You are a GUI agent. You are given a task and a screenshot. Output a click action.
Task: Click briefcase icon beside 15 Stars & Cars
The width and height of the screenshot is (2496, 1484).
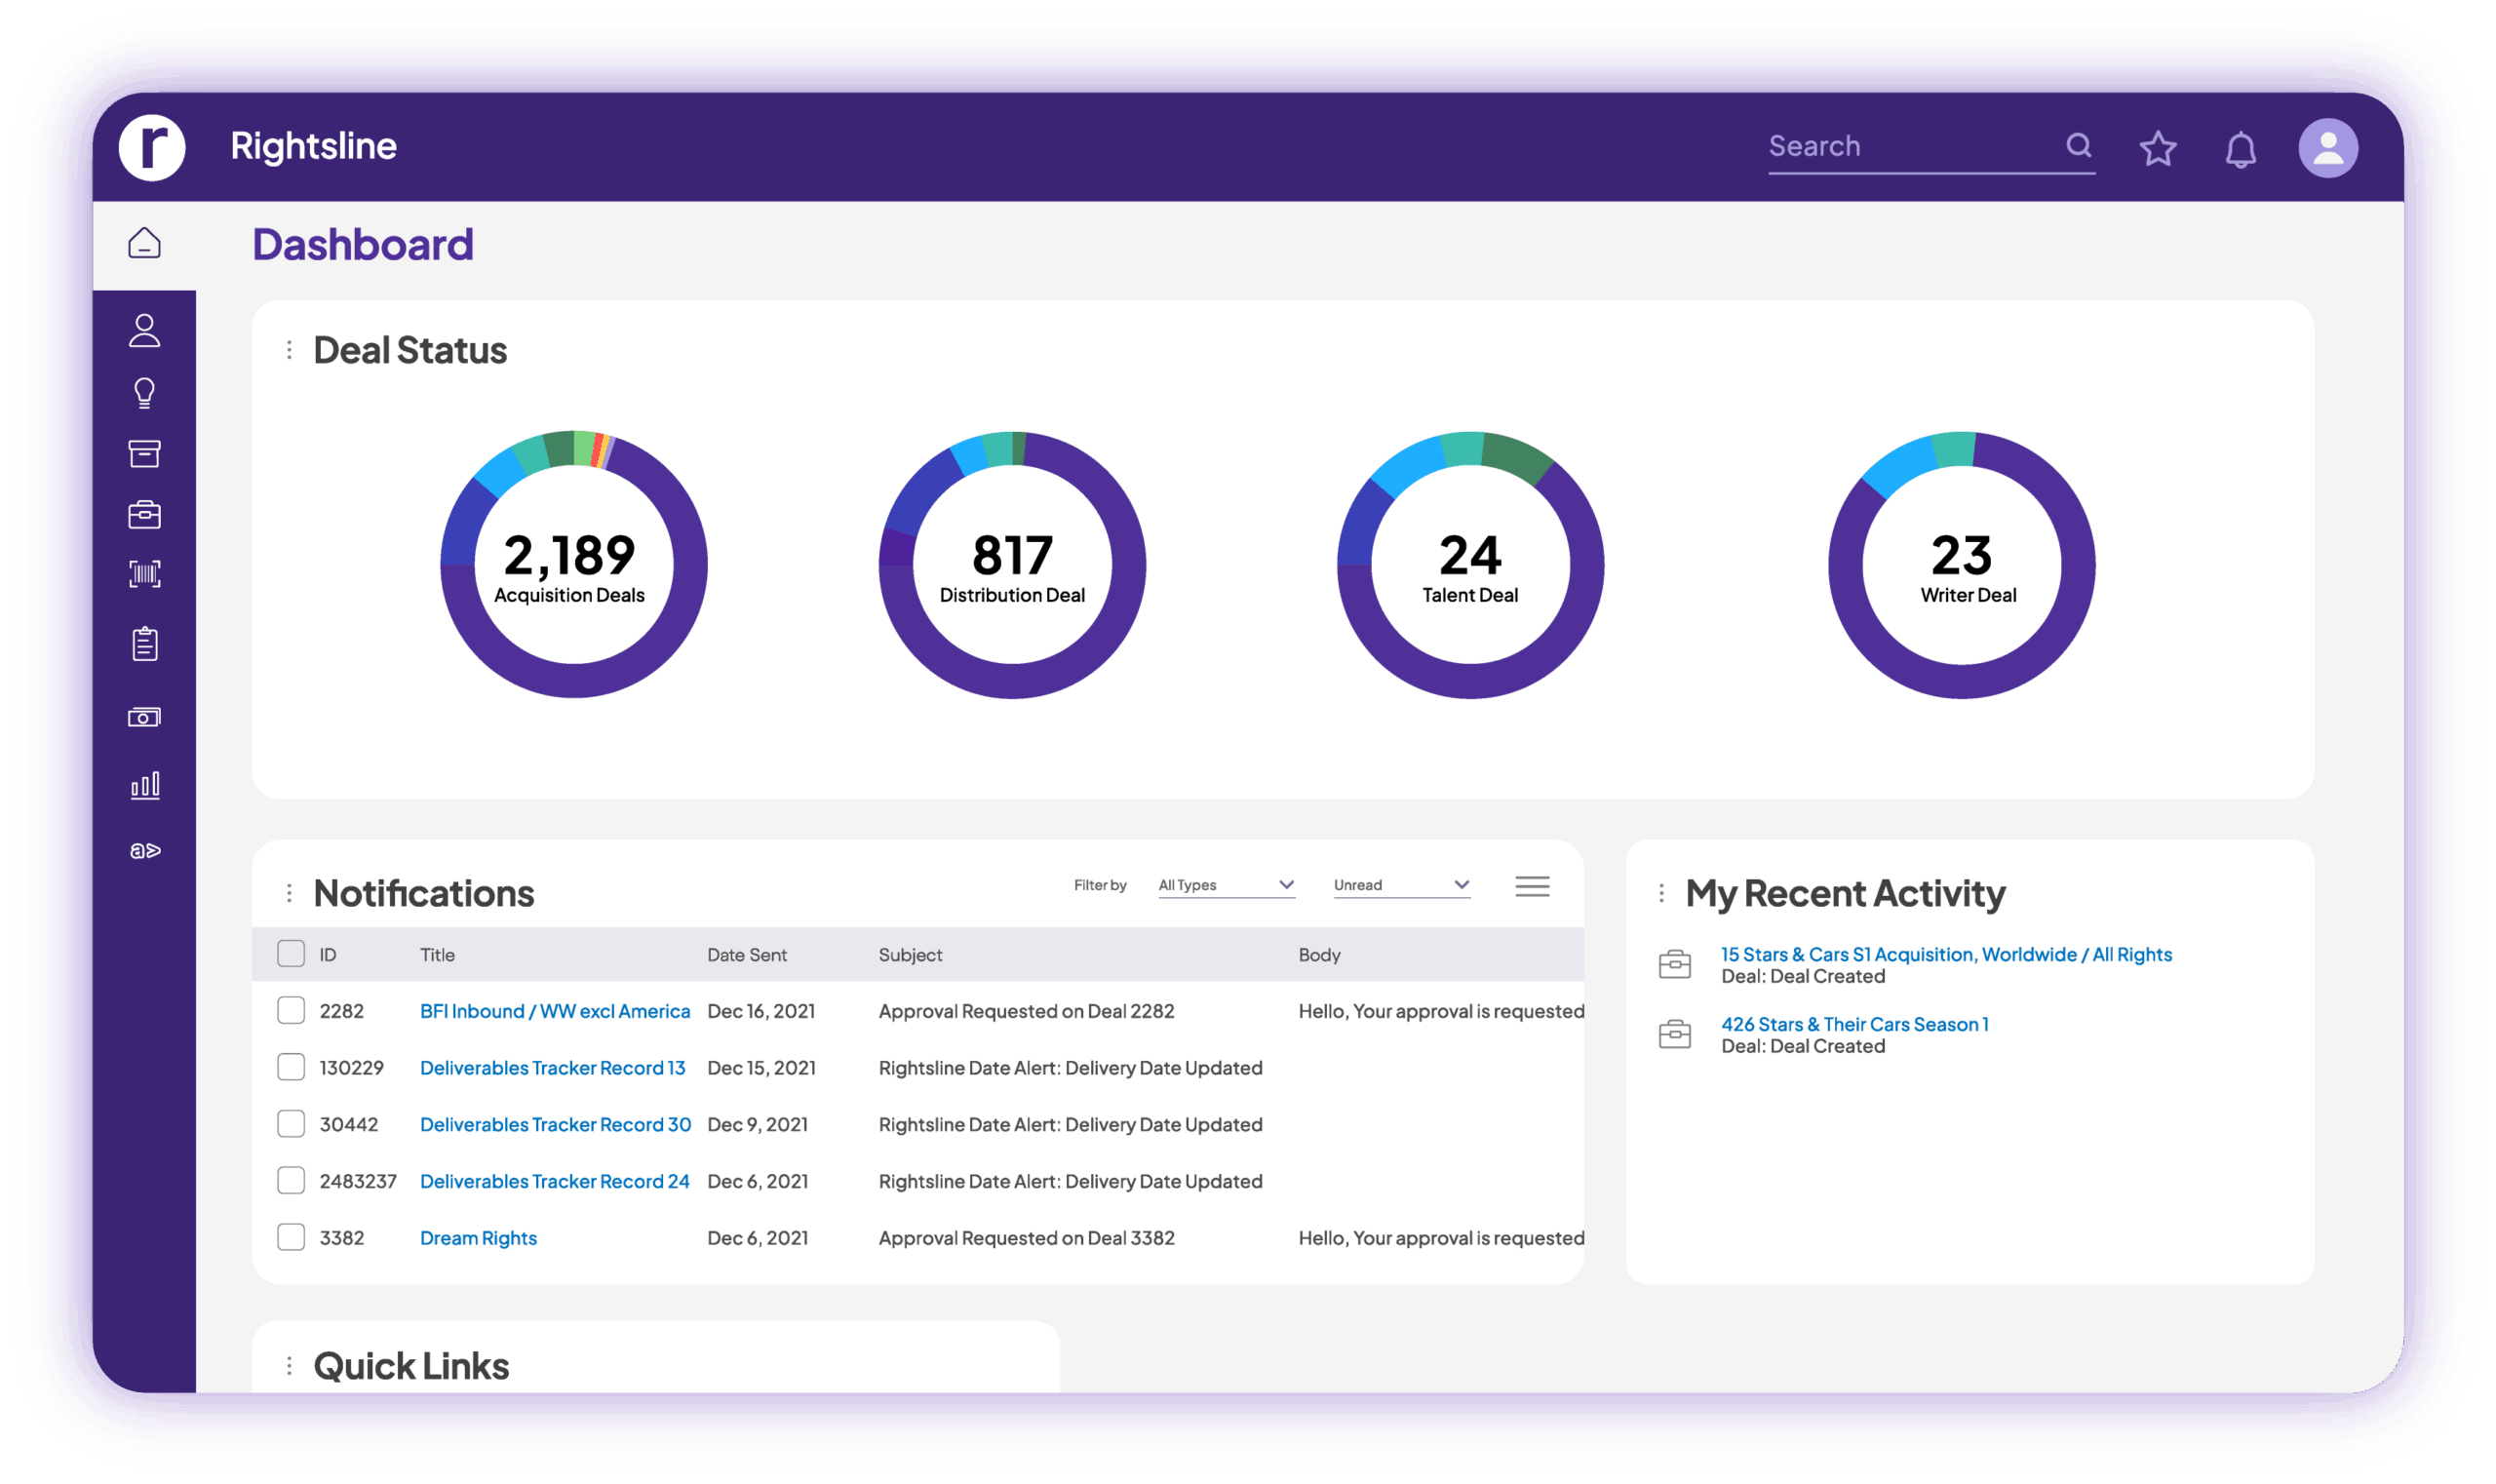pos(1675,964)
